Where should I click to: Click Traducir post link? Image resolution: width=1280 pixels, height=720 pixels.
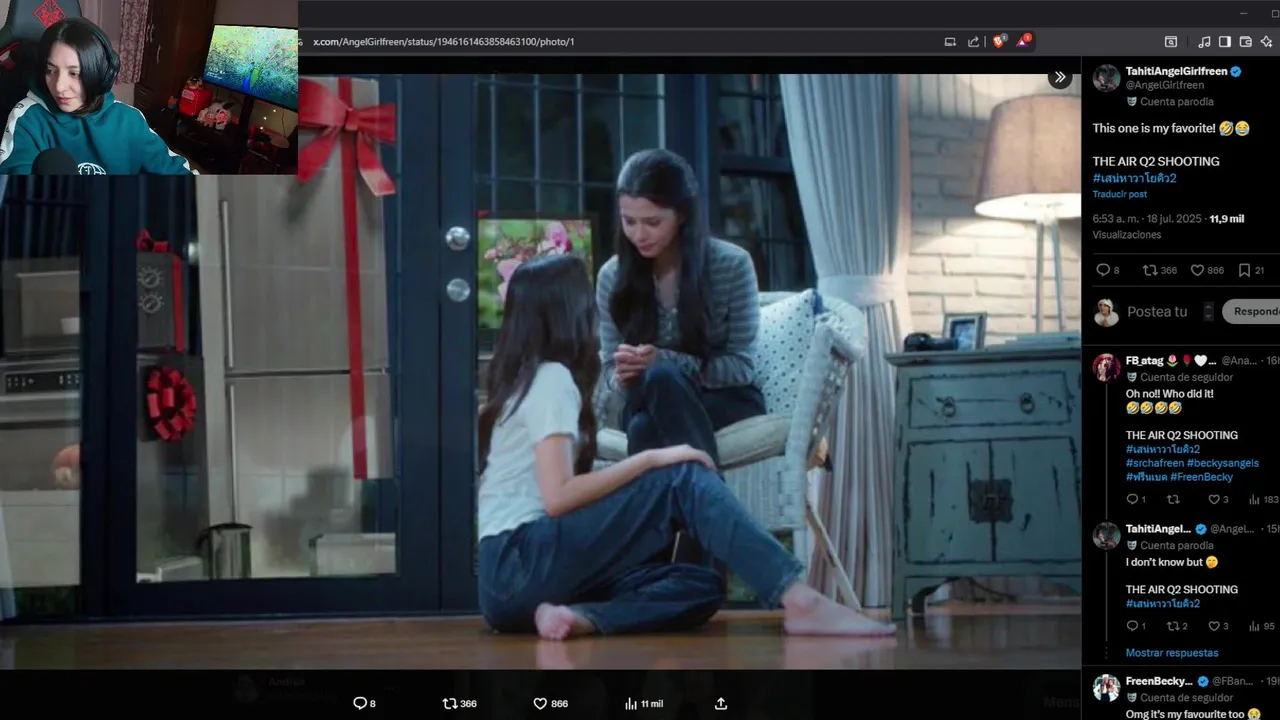pyautogui.click(x=1119, y=194)
